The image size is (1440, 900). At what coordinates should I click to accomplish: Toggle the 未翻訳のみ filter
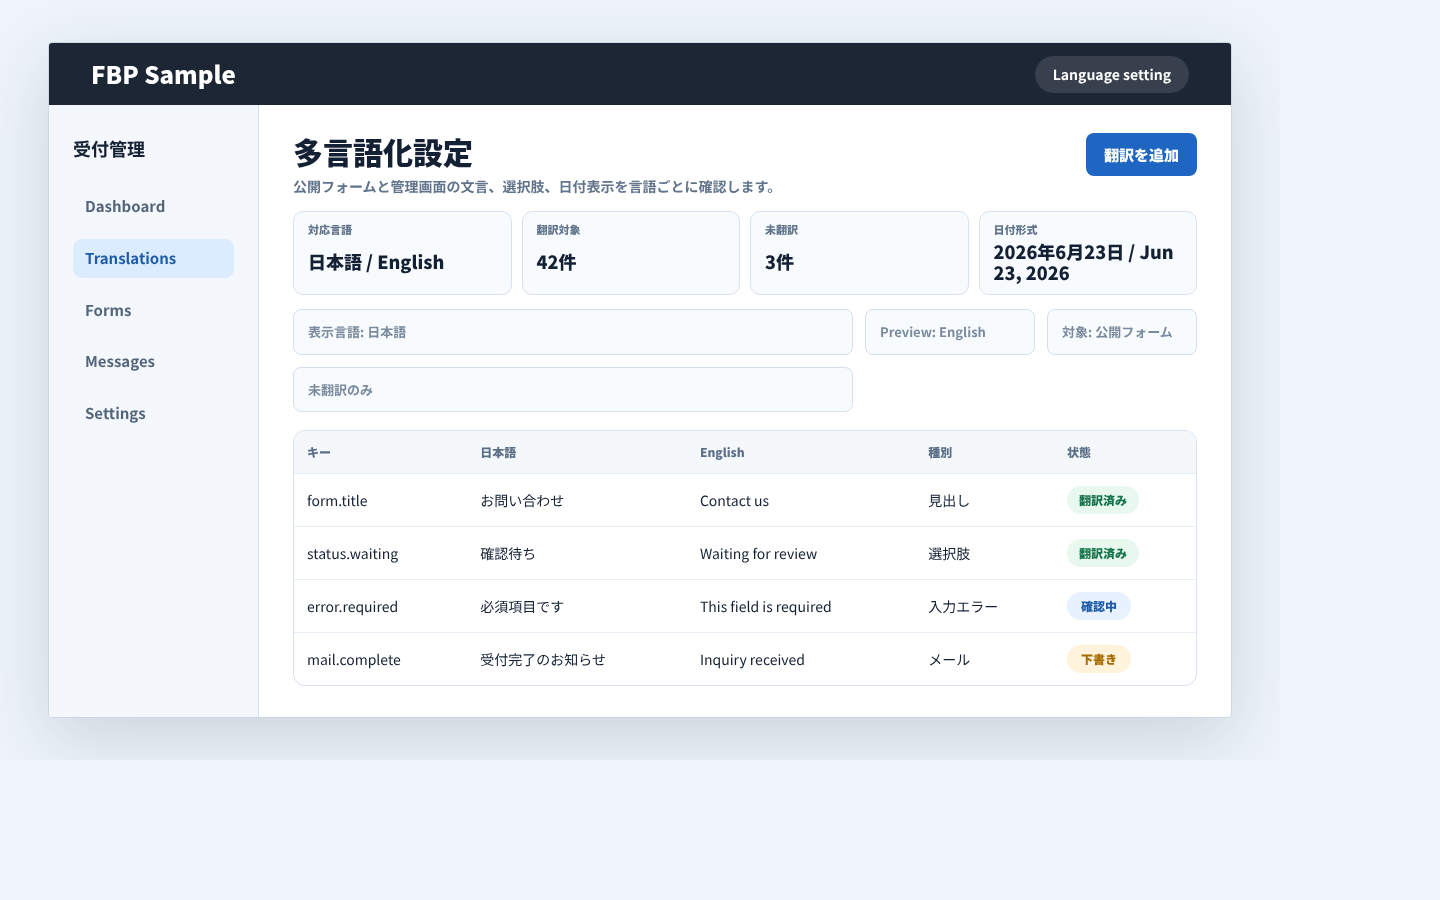573,390
